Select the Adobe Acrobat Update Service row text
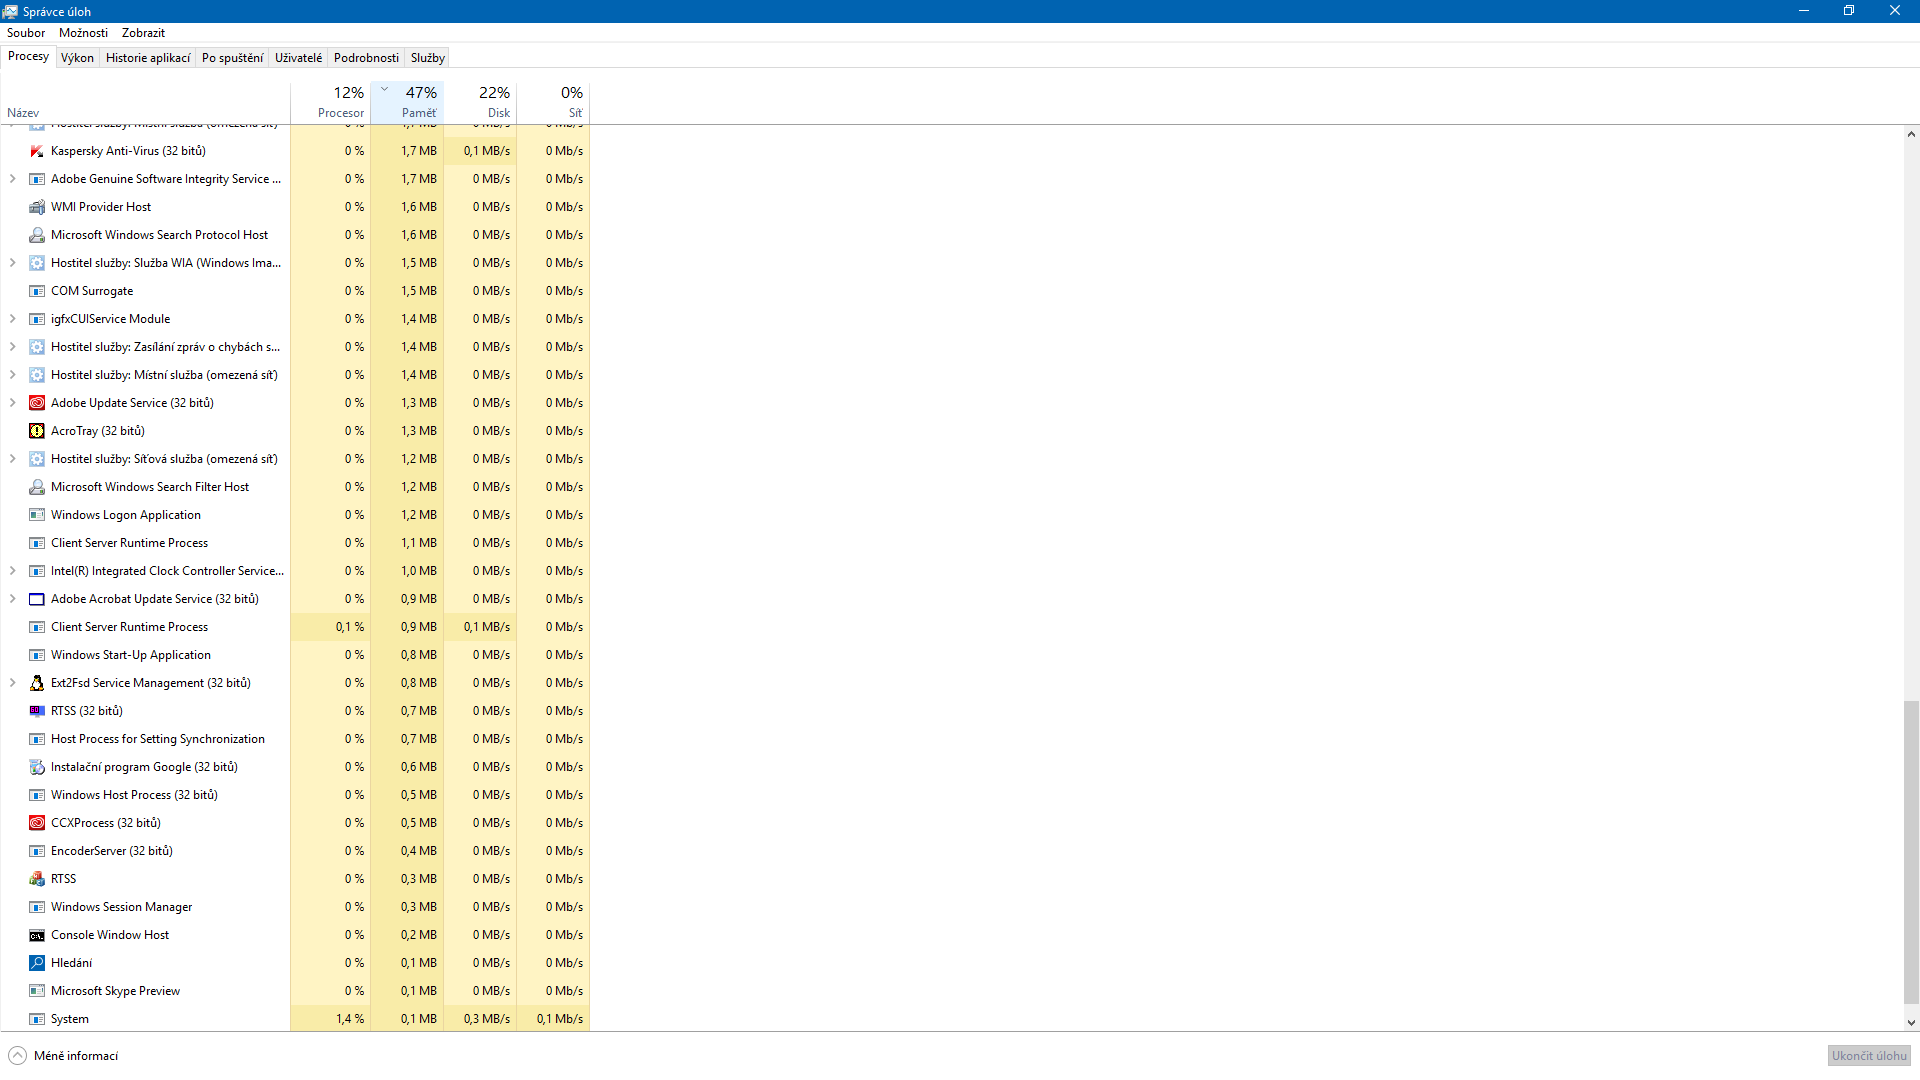This screenshot has height=1080, width=1920. pos(155,599)
